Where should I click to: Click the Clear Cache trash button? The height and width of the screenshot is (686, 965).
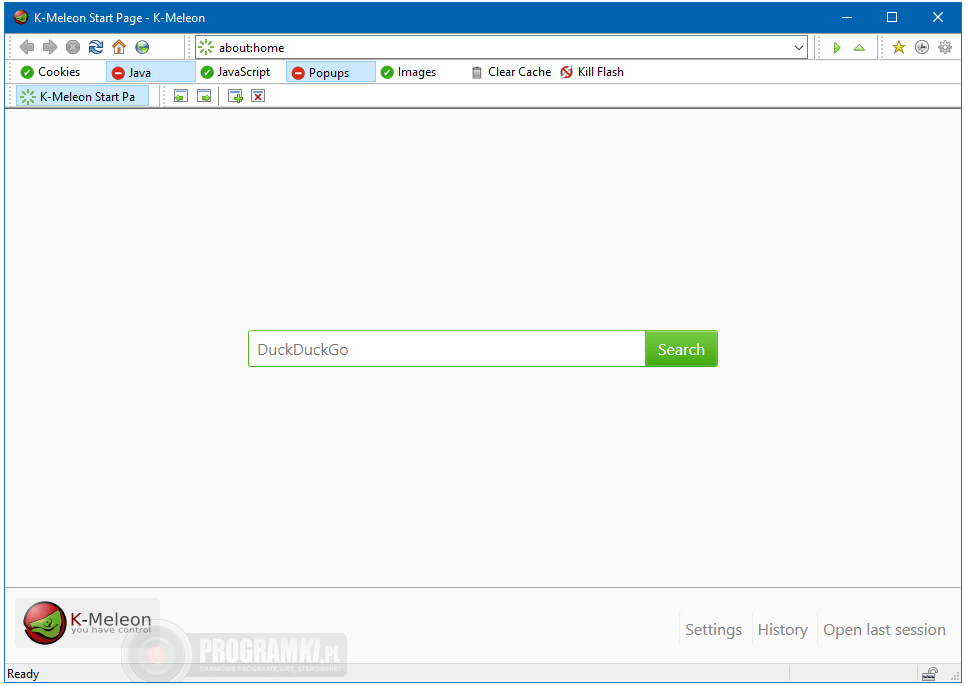coord(511,72)
